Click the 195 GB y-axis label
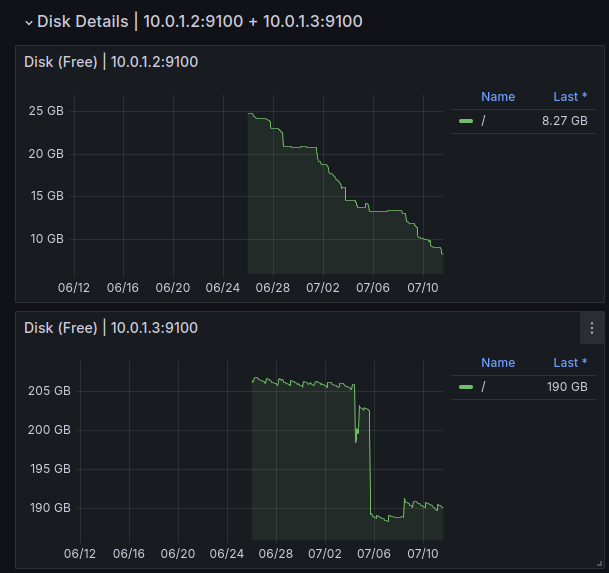The width and height of the screenshot is (609, 573). (x=50, y=469)
